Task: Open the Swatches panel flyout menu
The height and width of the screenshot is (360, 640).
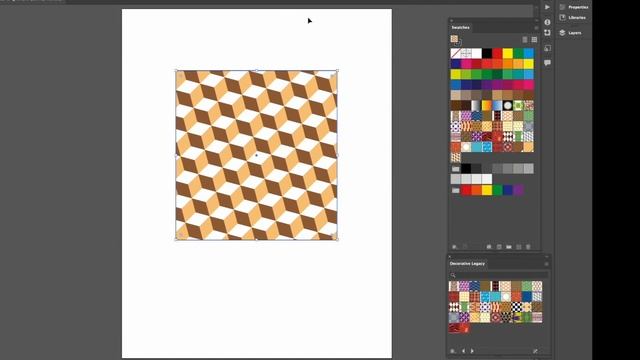Action: coord(536,28)
